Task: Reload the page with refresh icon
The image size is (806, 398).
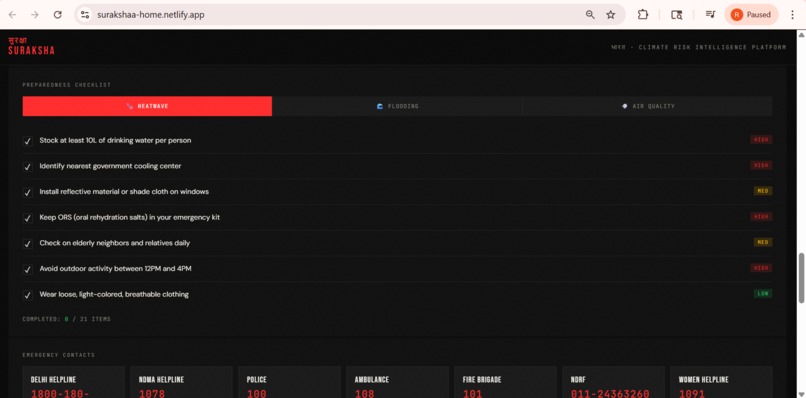Action: [x=58, y=15]
